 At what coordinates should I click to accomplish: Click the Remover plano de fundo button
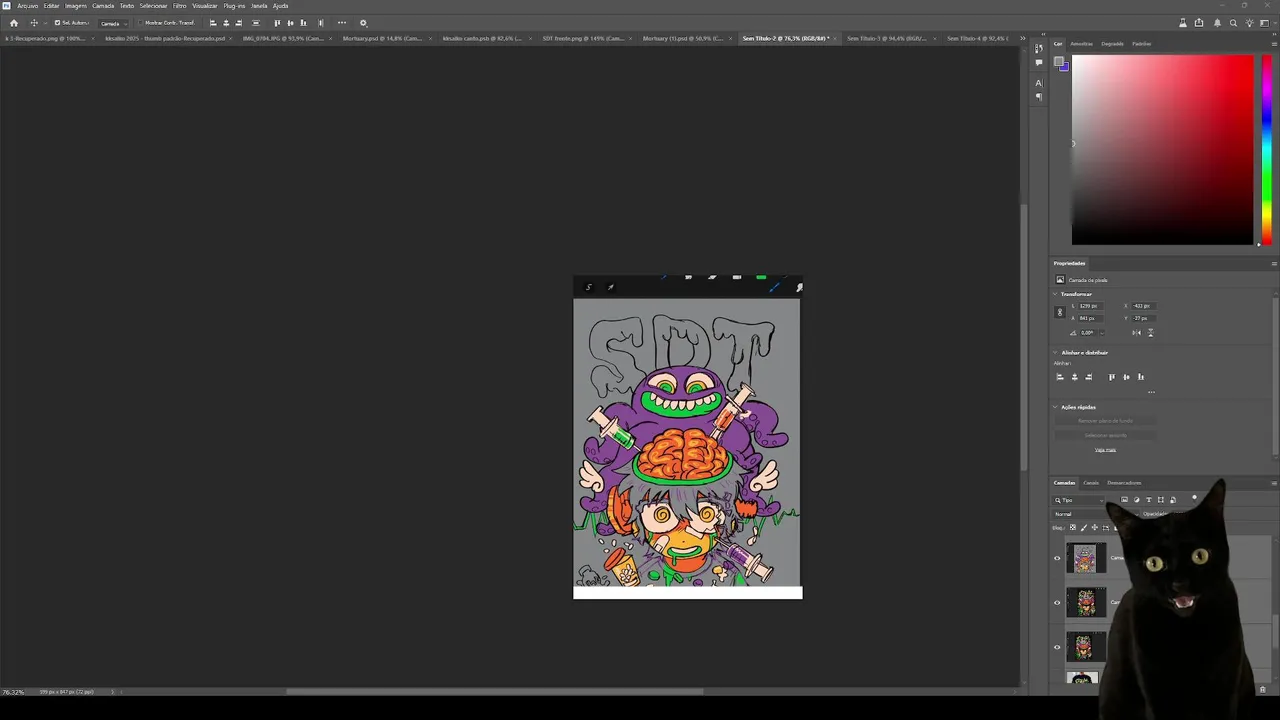pos(1105,421)
